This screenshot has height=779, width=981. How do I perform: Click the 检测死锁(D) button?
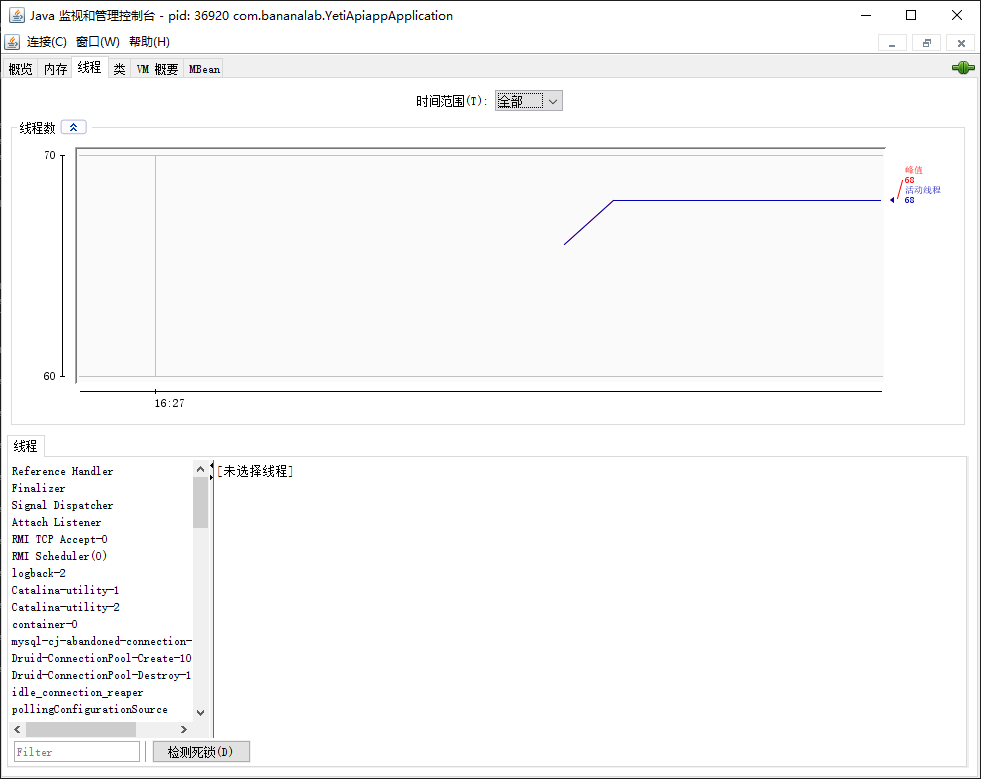(x=201, y=751)
